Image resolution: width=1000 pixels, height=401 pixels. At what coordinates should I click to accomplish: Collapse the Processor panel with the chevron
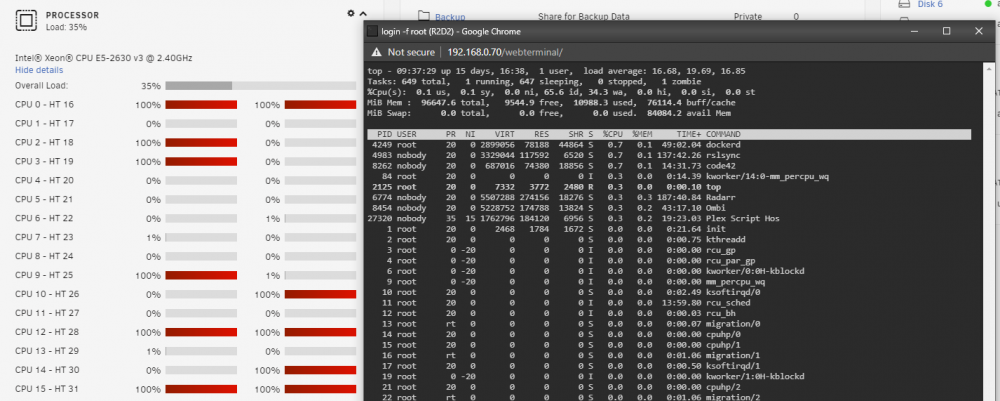tap(363, 13)
